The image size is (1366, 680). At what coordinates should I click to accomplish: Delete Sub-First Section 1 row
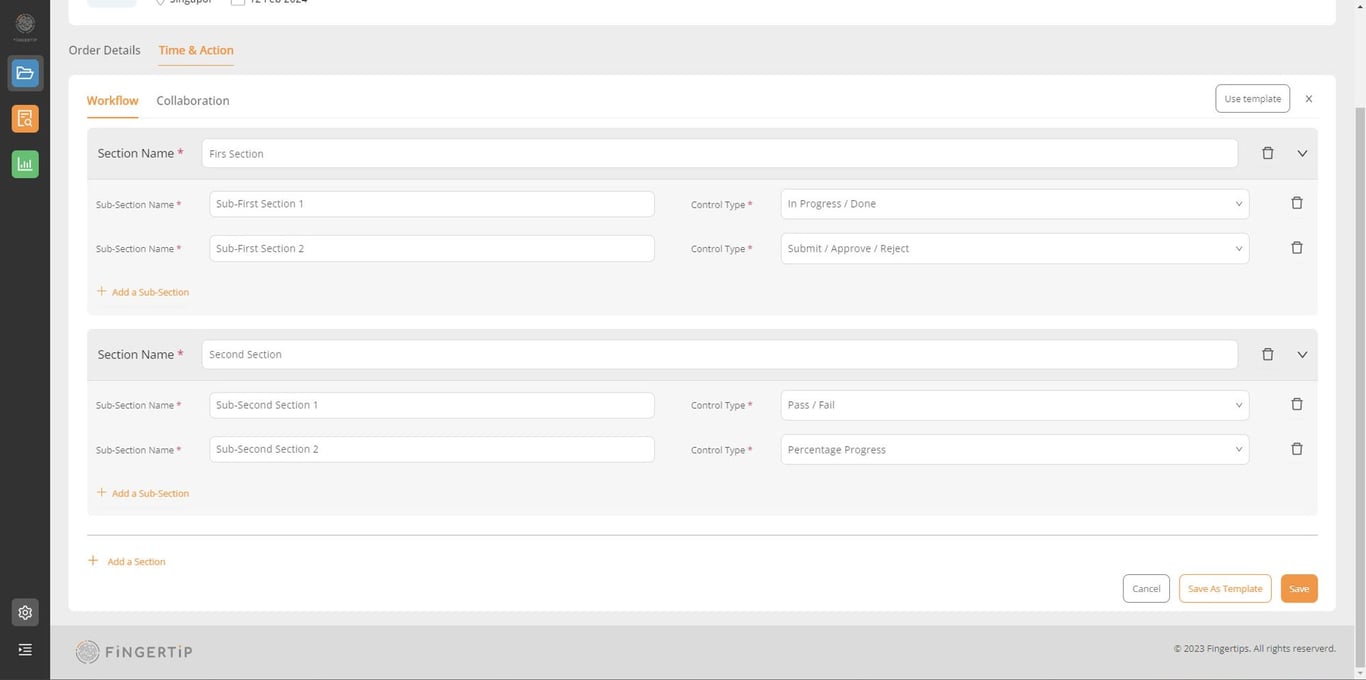(x=1297, y=203)
